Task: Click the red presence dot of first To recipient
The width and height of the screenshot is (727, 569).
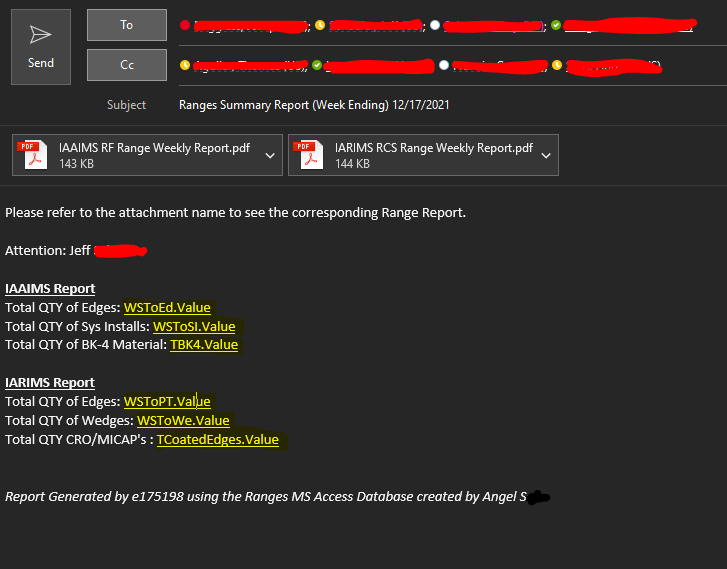Action: tap(185, 25)
